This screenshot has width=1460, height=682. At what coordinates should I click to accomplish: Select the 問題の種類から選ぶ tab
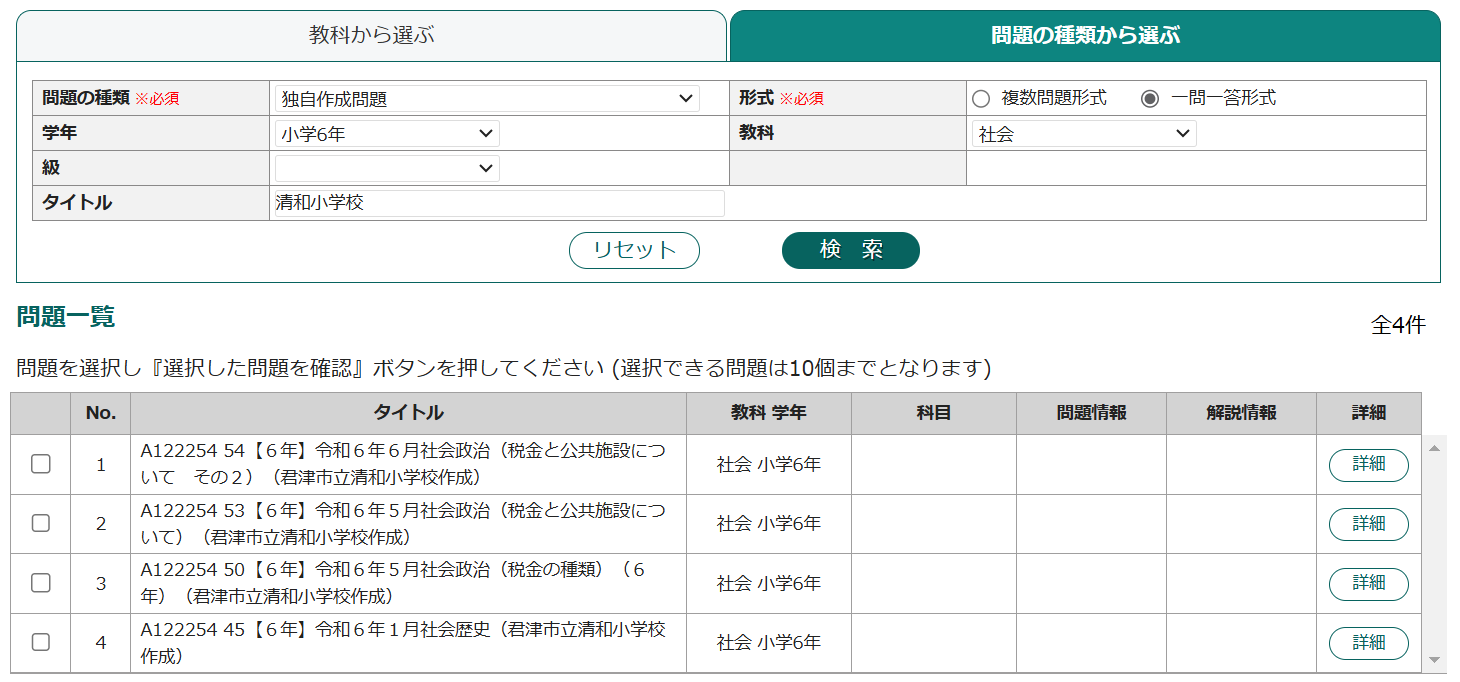[1085, 36]
